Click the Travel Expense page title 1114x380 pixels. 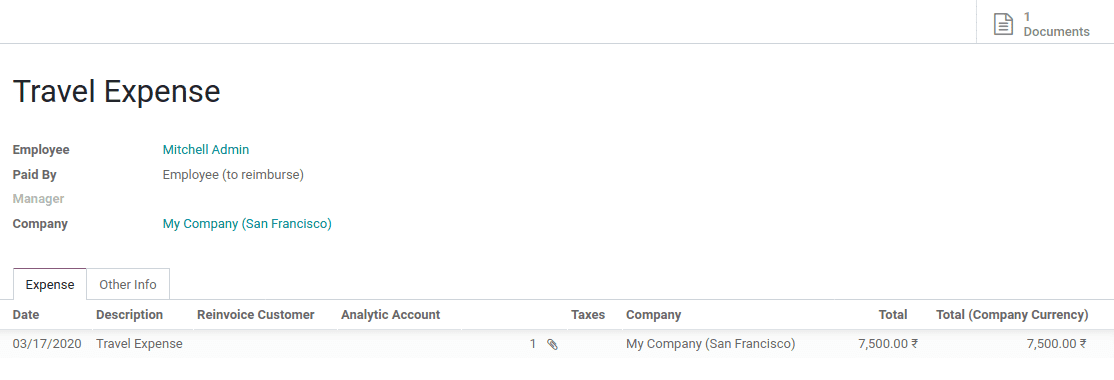[117, 92]
